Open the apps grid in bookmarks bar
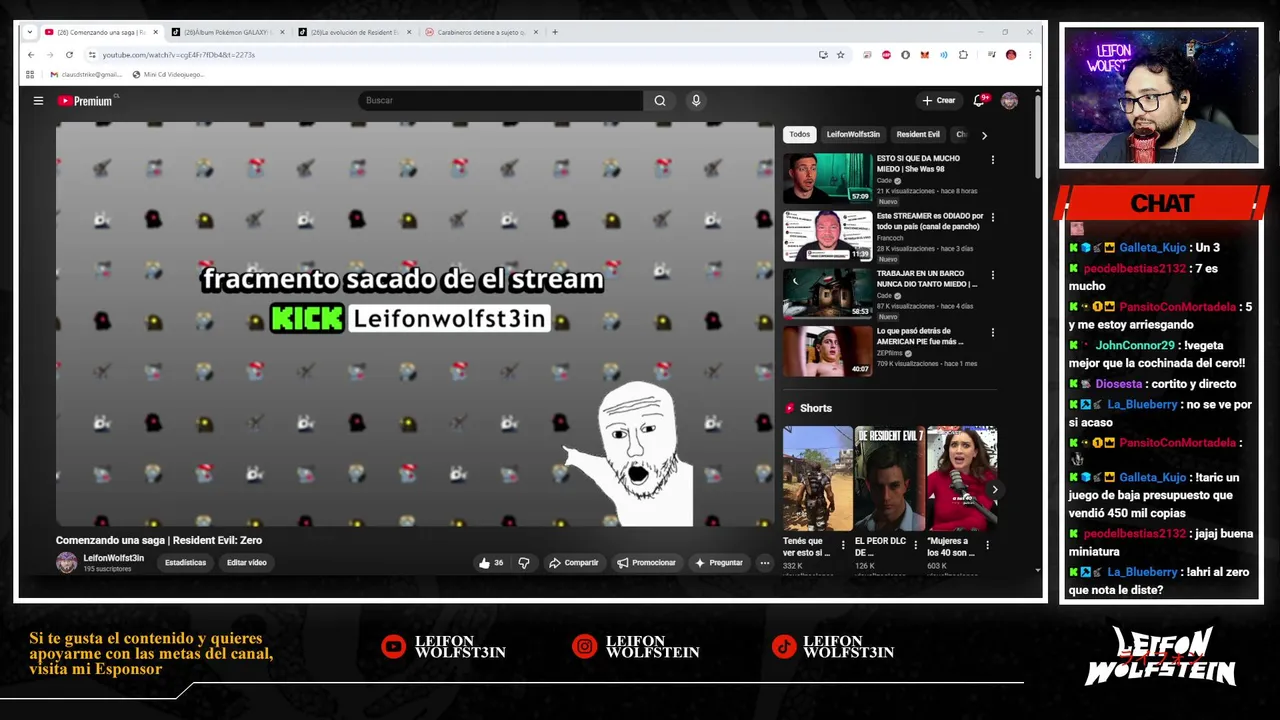This screenshot has width=1280, height=720. 30,74
